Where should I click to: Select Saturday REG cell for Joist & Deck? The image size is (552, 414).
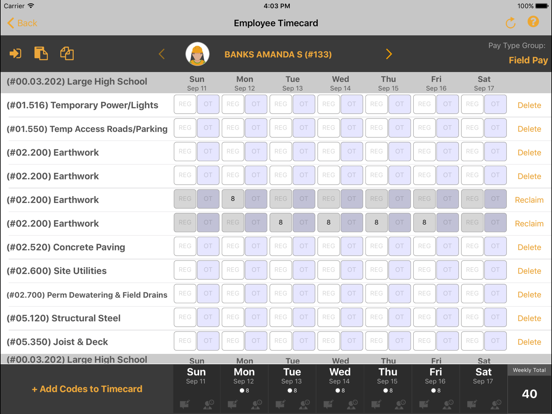point(472,341)
